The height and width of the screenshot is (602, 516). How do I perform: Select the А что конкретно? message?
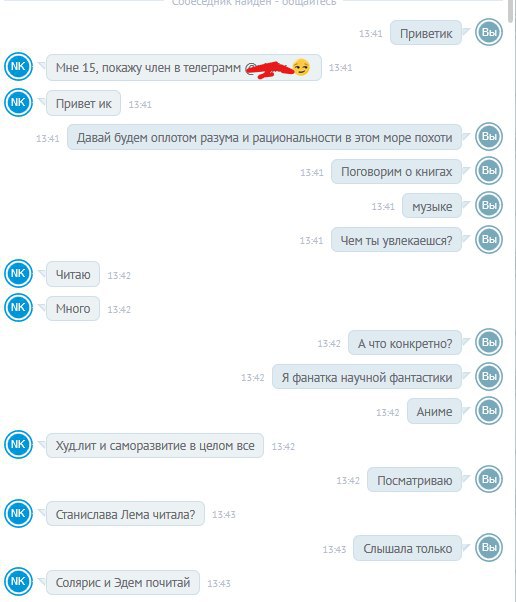coord(405,343)
